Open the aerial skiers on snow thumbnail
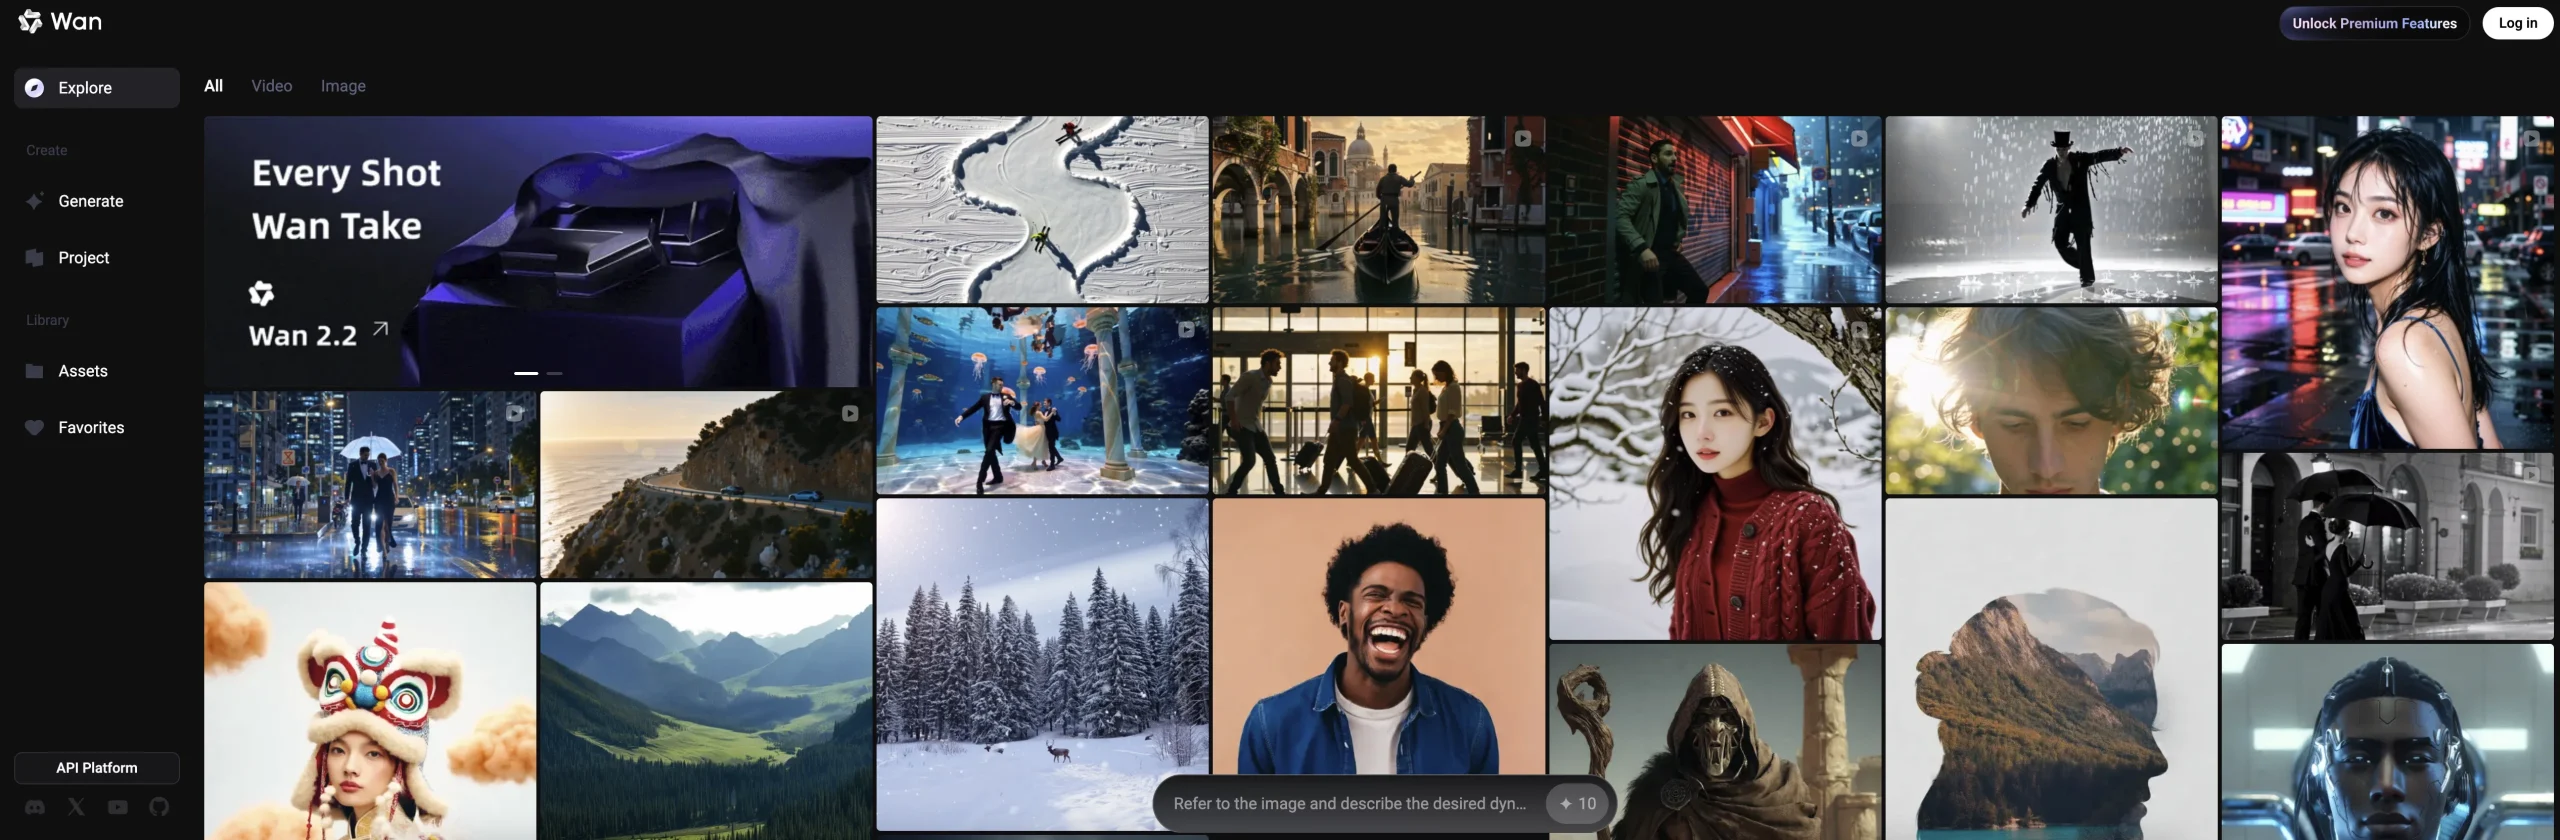Viewport: 2560px width, 840px height. coord(1042,210)
